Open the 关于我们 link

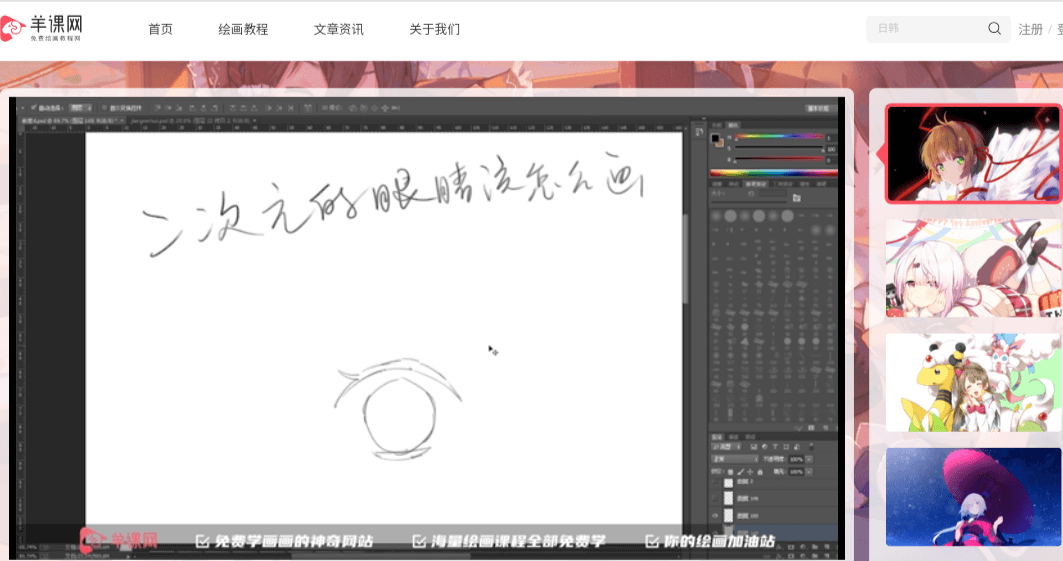[434, 29]
